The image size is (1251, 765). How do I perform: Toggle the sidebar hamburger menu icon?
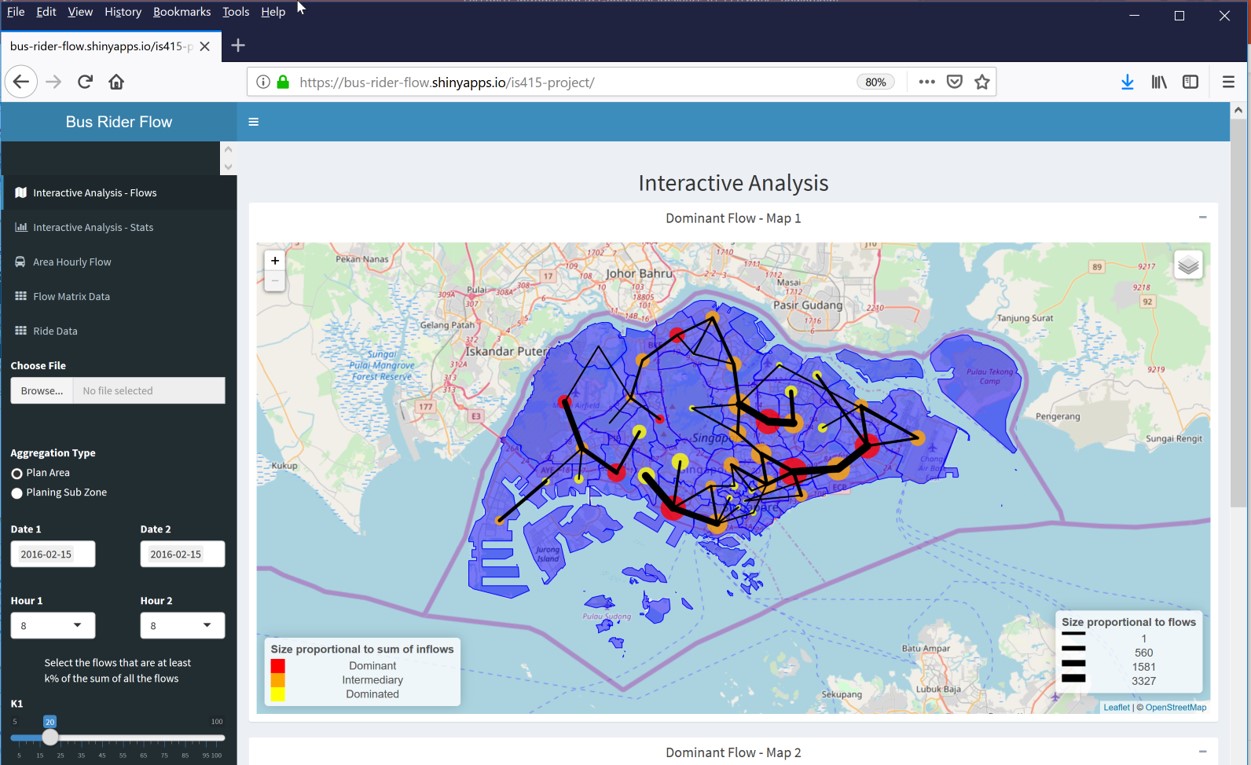(253, 122)
